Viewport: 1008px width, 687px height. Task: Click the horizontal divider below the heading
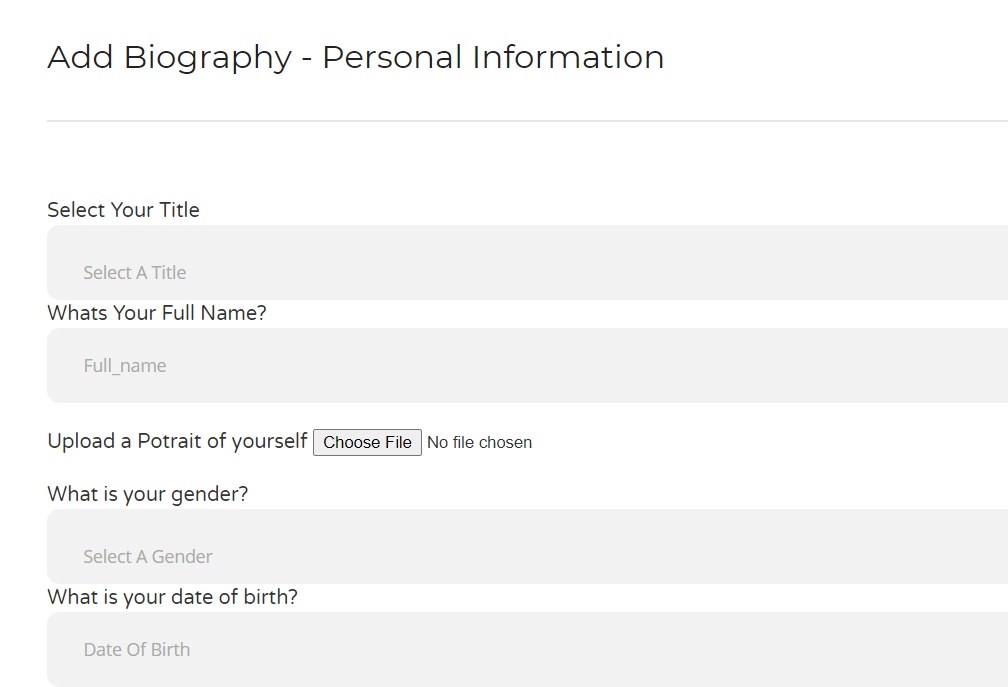pos(527,121)
